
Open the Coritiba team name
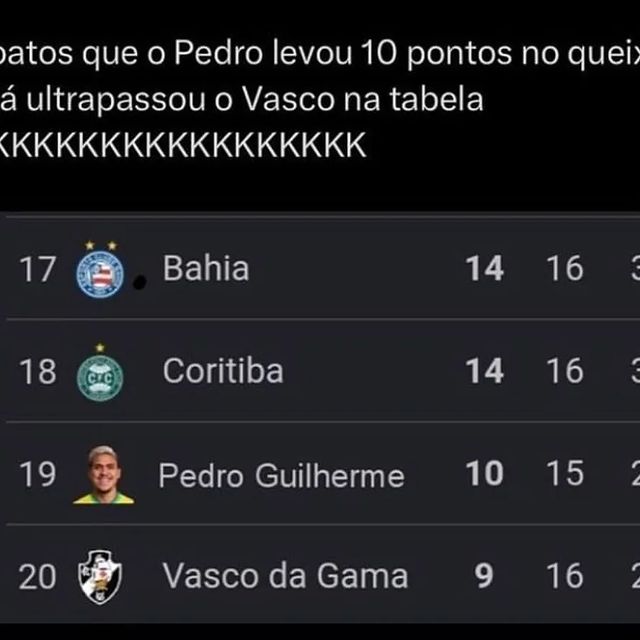[x=223, y=371]
